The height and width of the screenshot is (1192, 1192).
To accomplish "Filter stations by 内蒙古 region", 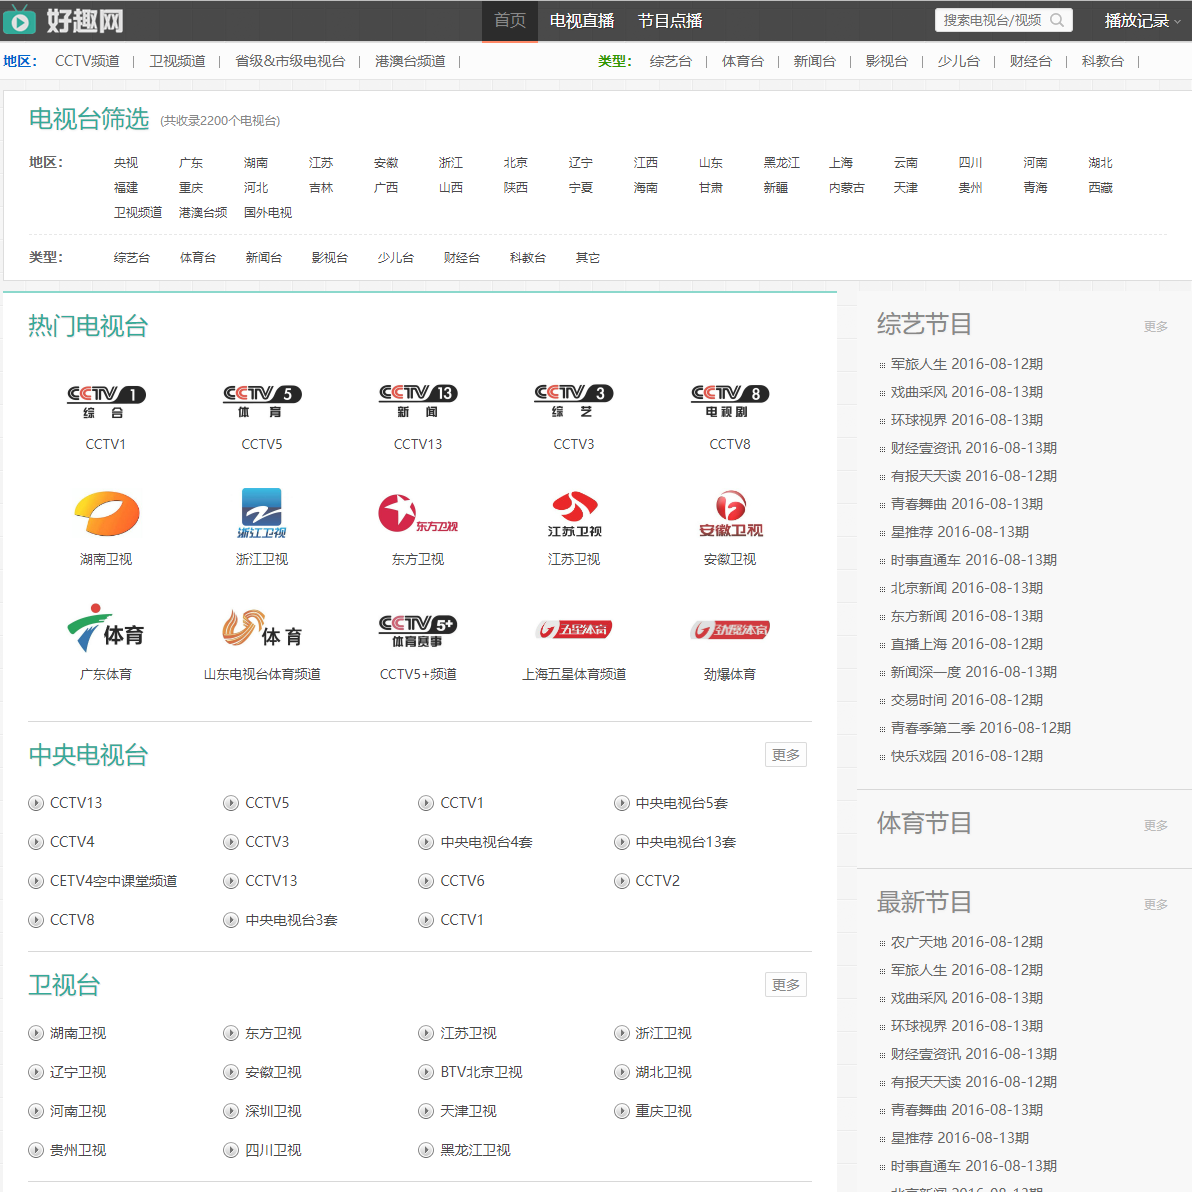I will pos(847,188).
